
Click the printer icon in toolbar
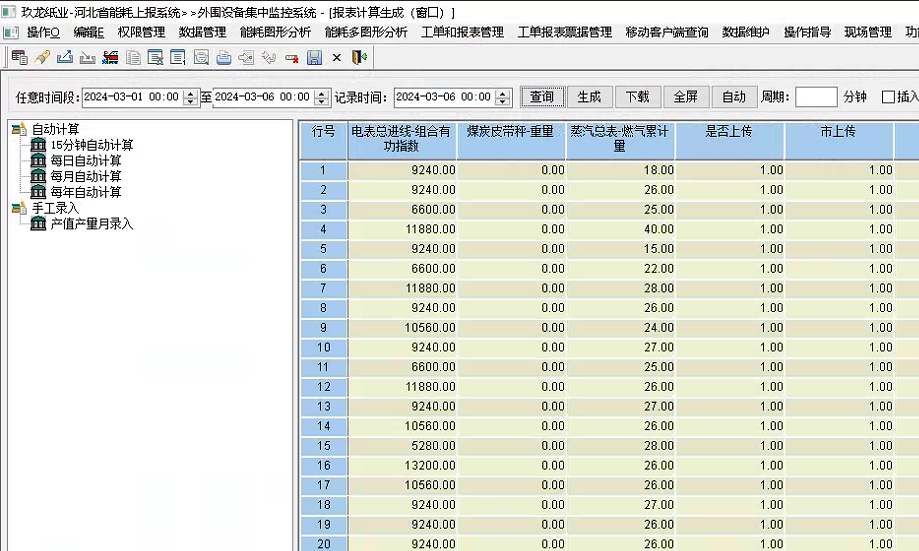click(x=224, y=57)
